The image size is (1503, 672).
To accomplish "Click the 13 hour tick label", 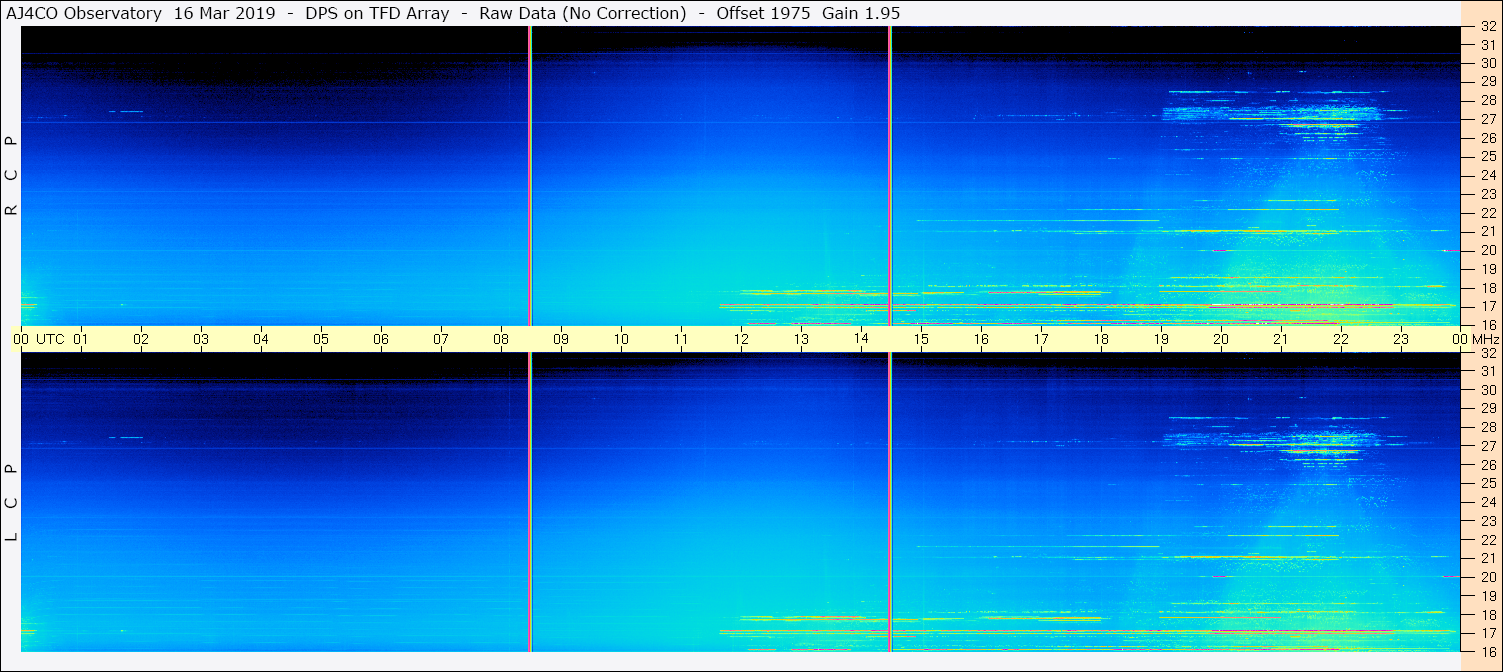I will click(x=801, y=339).
